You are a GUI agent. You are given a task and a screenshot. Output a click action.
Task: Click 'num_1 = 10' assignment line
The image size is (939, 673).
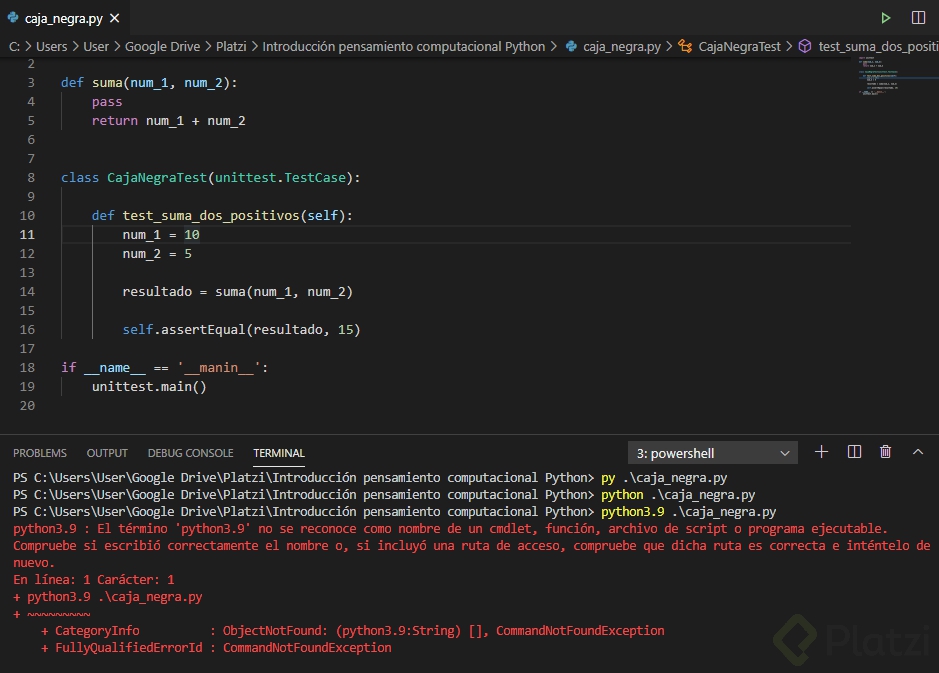coord(161,235)
